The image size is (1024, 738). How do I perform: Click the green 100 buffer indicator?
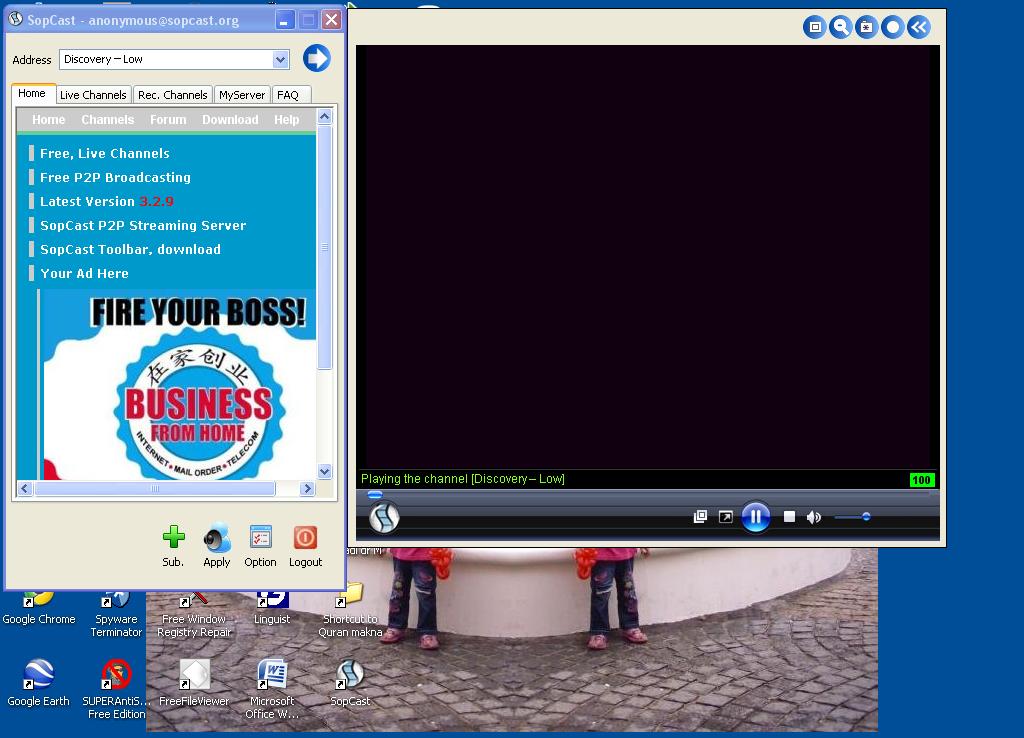(x=921, y=480)
